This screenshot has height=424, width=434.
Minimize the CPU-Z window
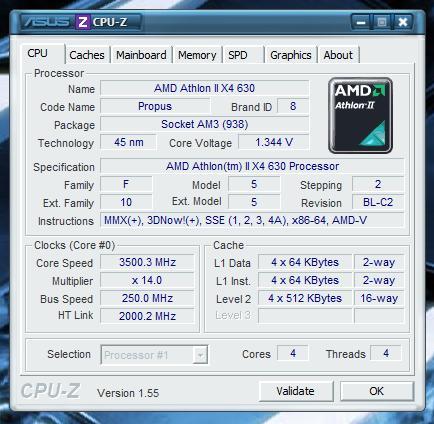[x=361, y=23]
